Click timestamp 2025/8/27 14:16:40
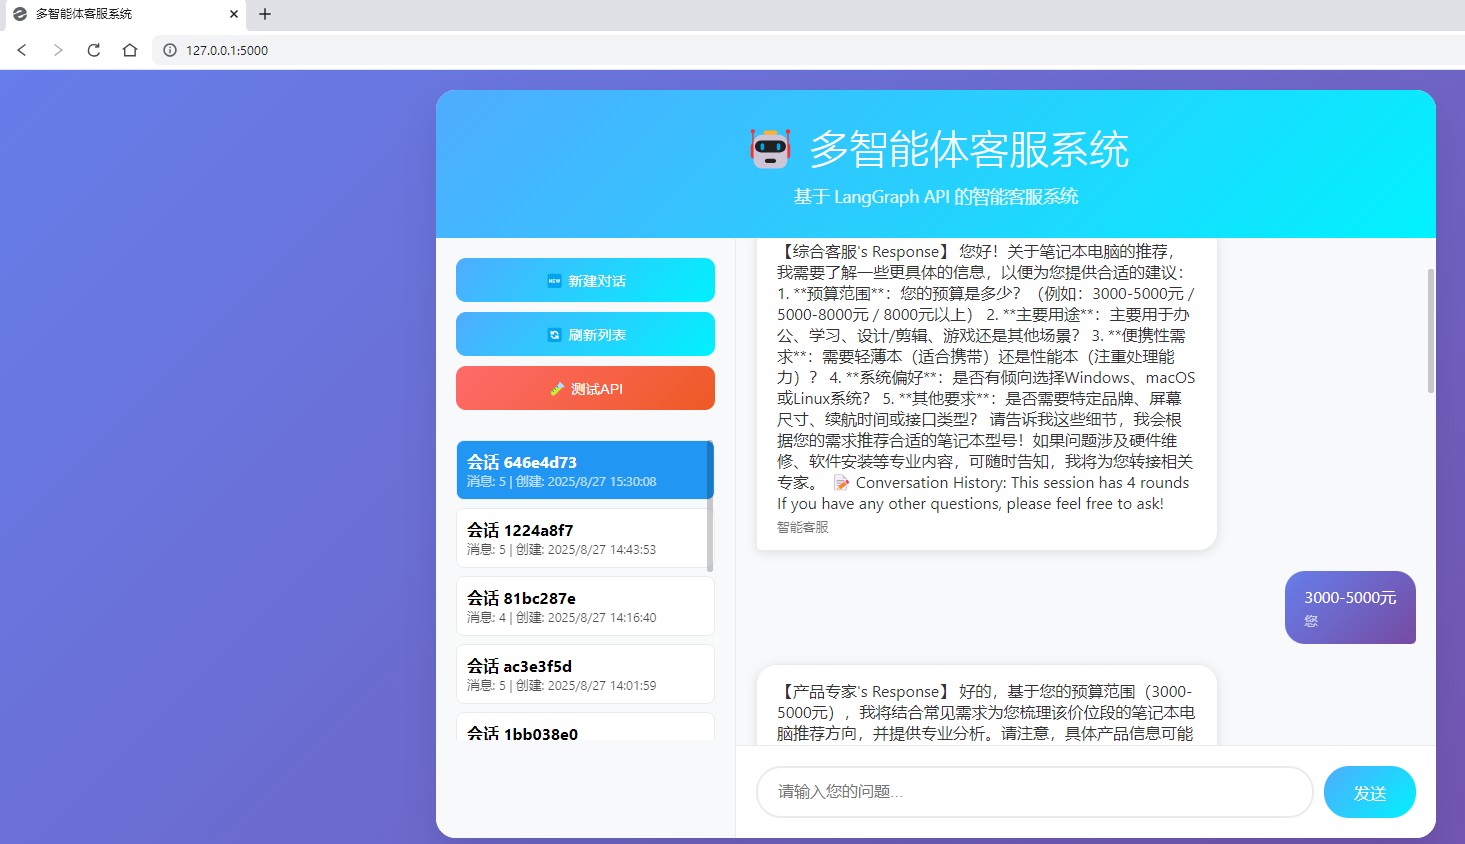This screenshot has width=1465, height=844. coord(602,618)
